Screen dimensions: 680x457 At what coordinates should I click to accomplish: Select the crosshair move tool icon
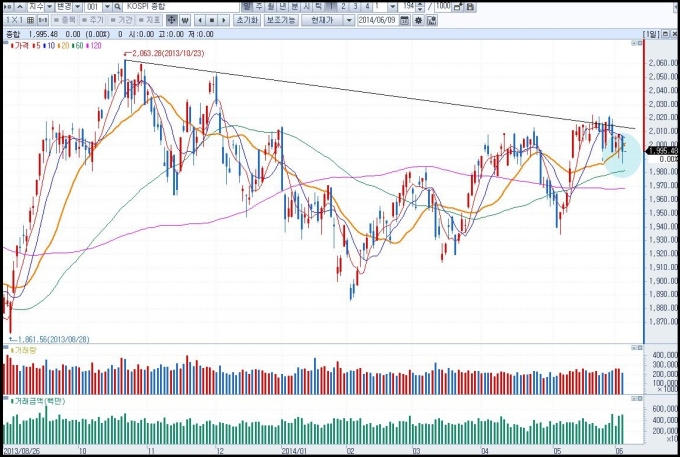coord(172,20)
